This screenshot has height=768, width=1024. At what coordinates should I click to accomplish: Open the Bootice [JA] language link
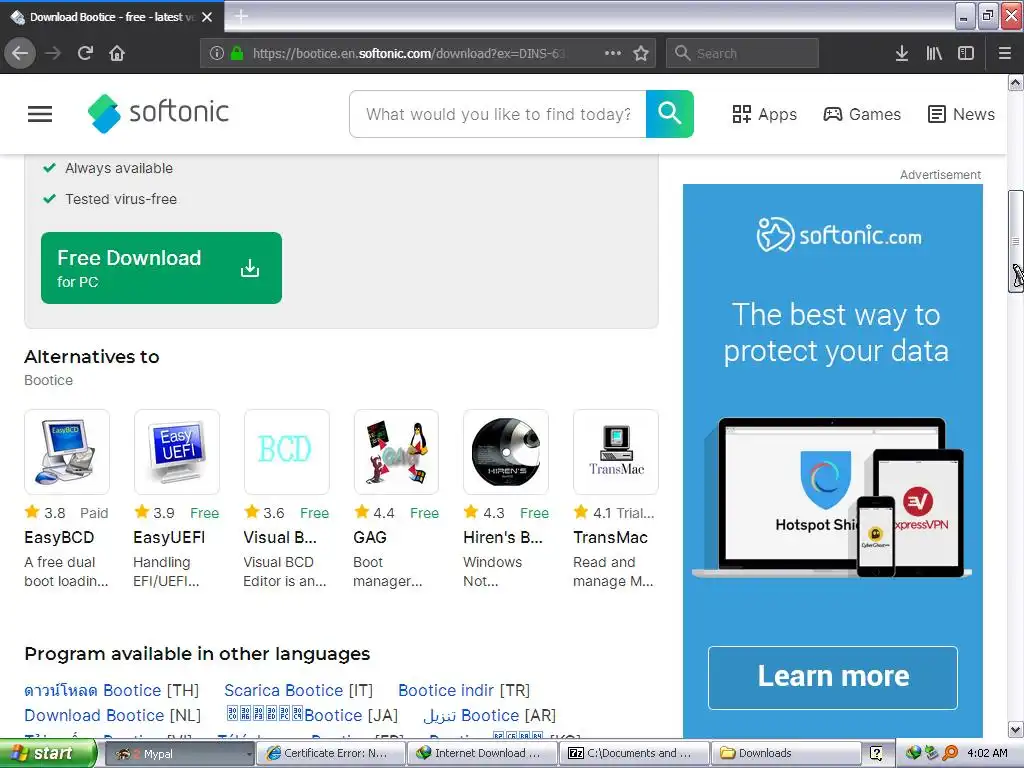click(312, 716)
